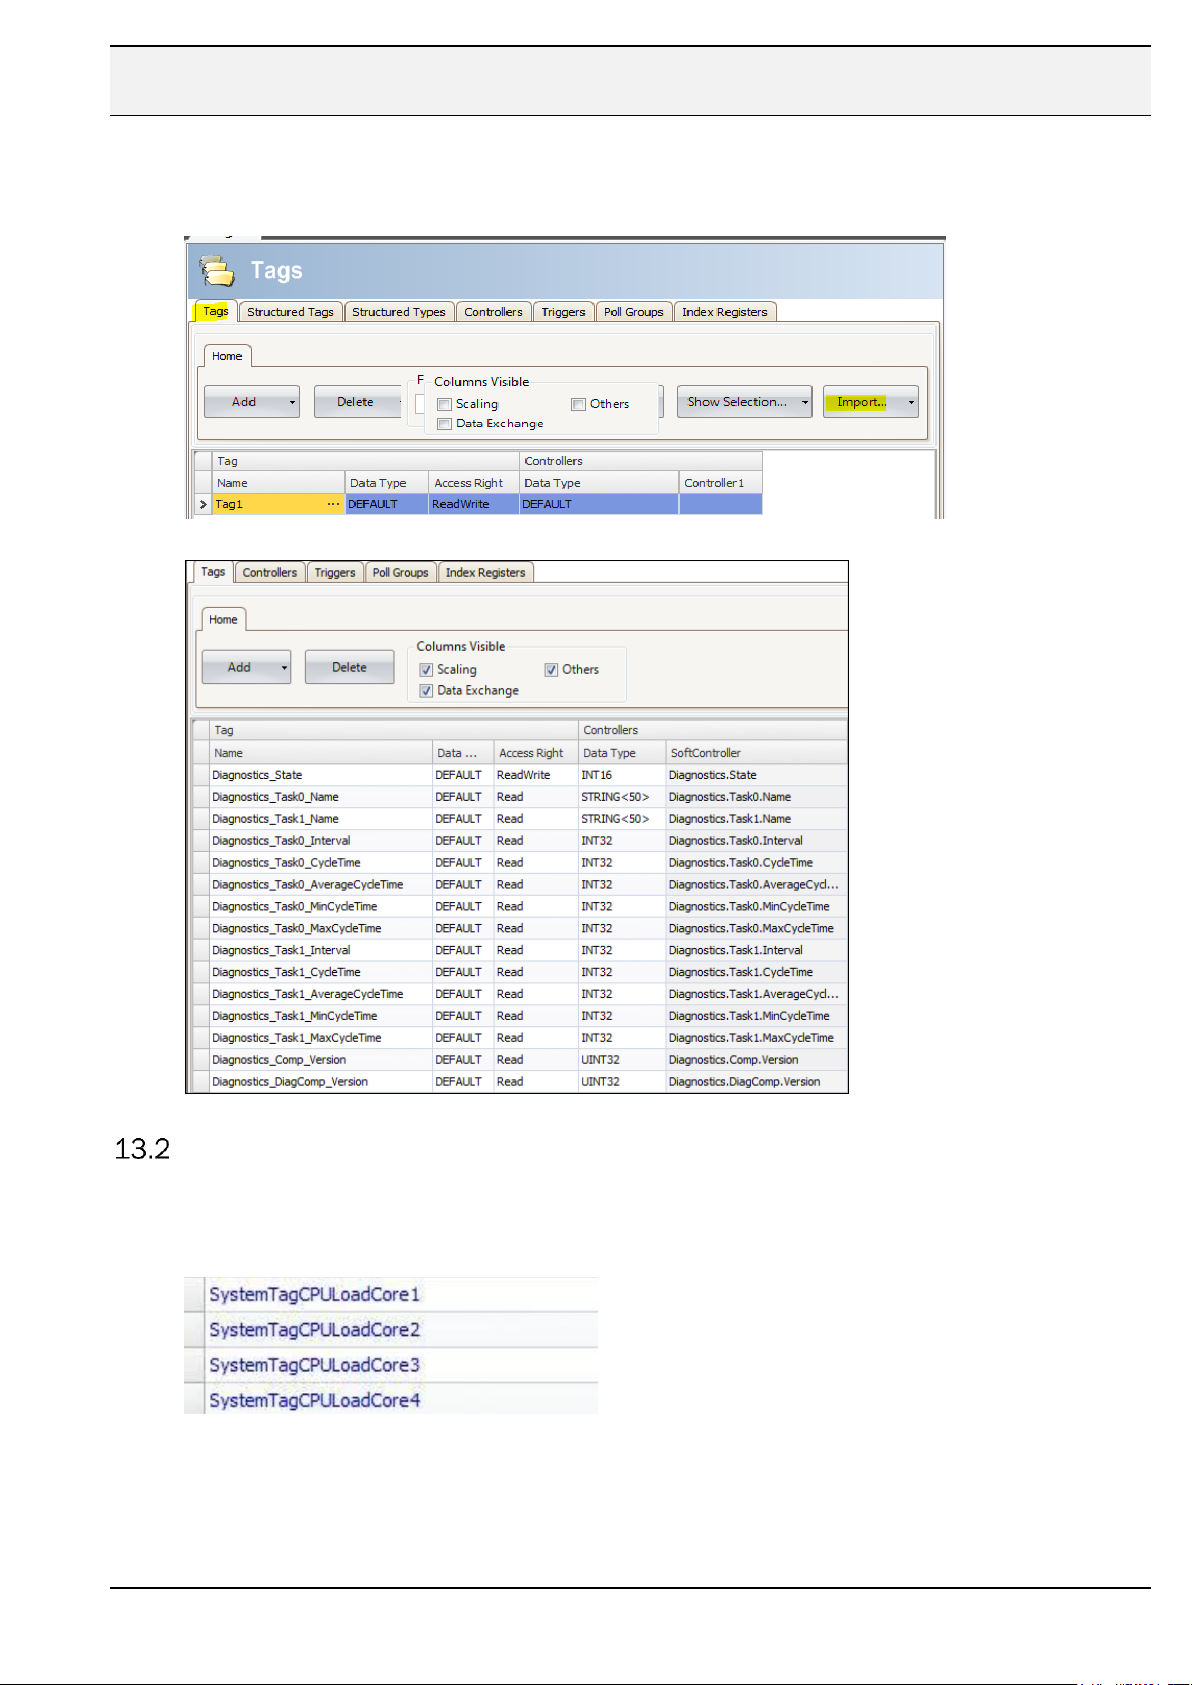The height and width of the screenshot is (1685, 1192).
Task: Enable the unchecked Data Exchange checkbox
Action: point(444,424)
